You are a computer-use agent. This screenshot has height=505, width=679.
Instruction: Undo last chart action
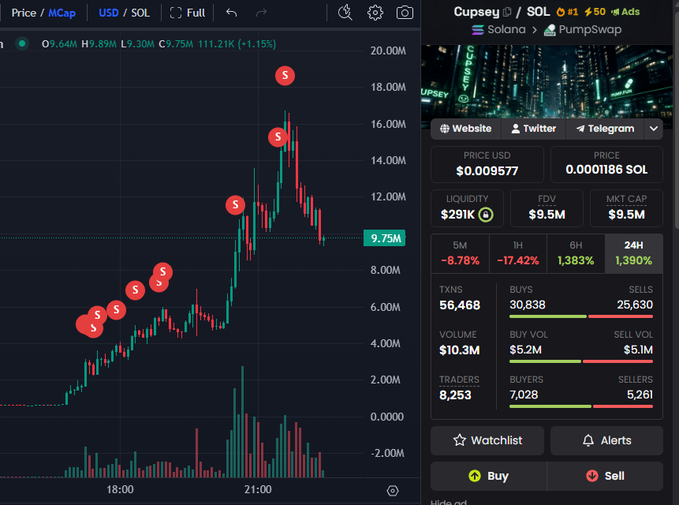[232, 13]
